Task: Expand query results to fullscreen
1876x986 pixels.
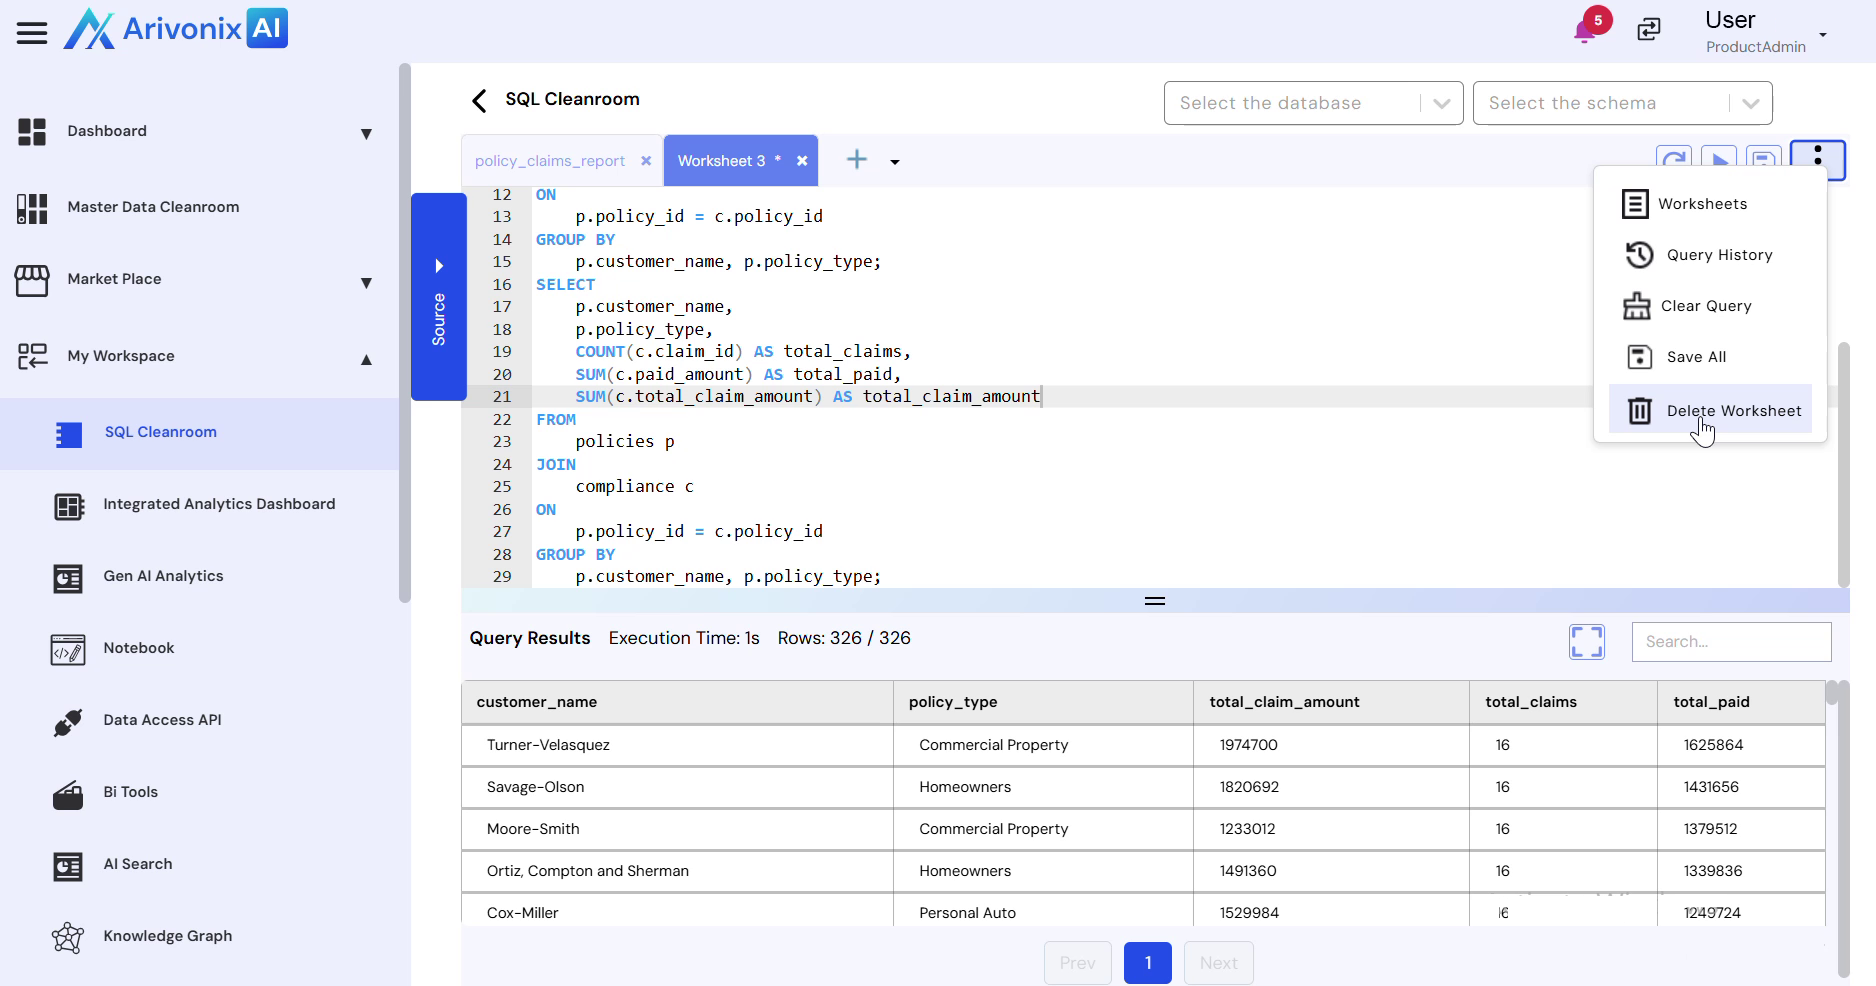Action: [x=1586, y=641]
